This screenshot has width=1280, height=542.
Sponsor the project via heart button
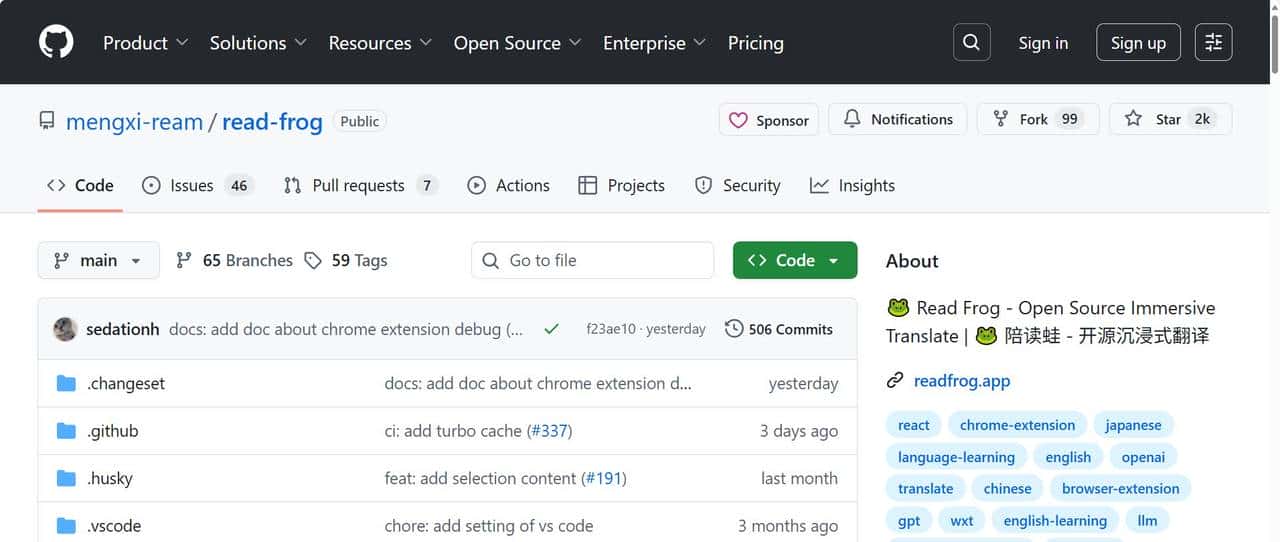769,120
